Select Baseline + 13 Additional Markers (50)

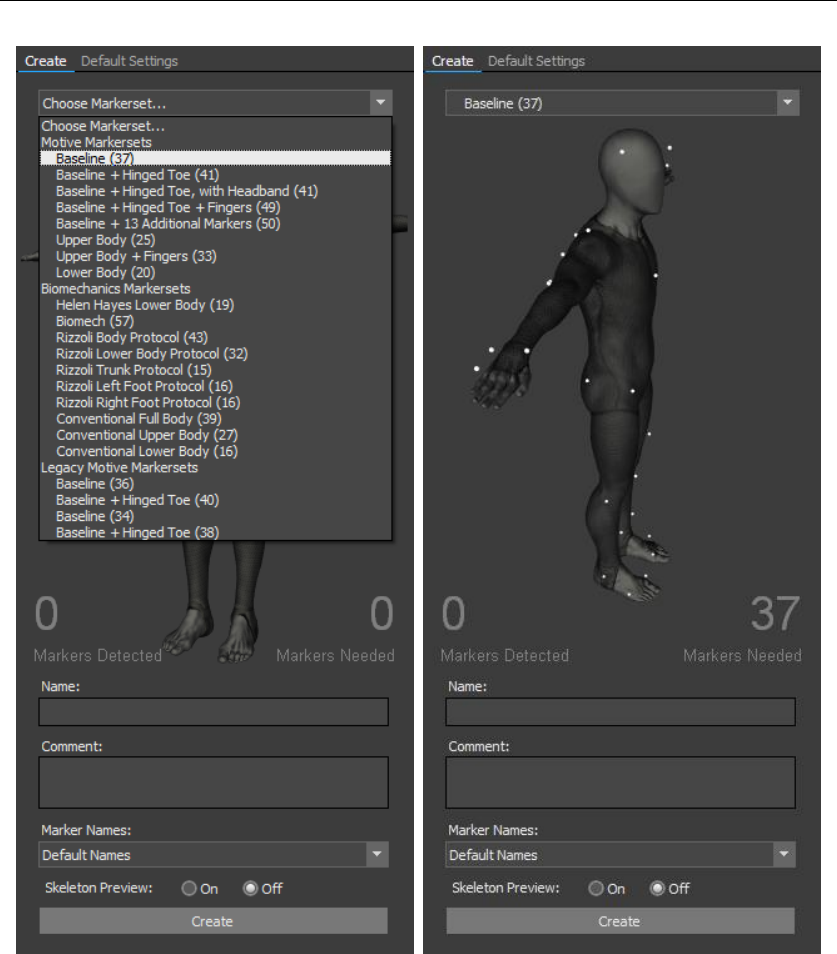coord(168,223)
